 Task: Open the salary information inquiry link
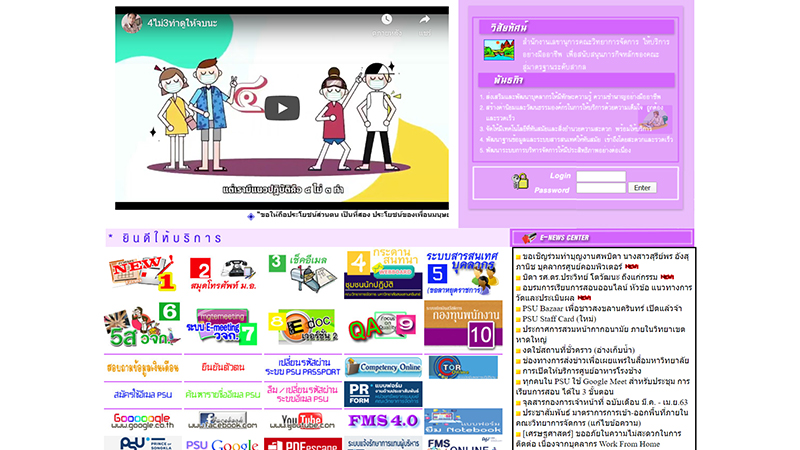(x=143, y=367)
